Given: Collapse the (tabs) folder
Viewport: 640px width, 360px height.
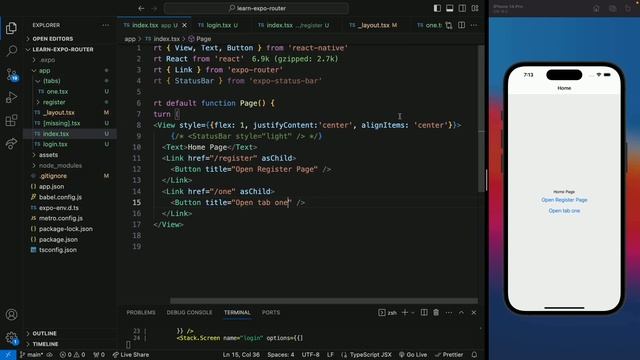Looking at the screenshot, I should (51, 81).
